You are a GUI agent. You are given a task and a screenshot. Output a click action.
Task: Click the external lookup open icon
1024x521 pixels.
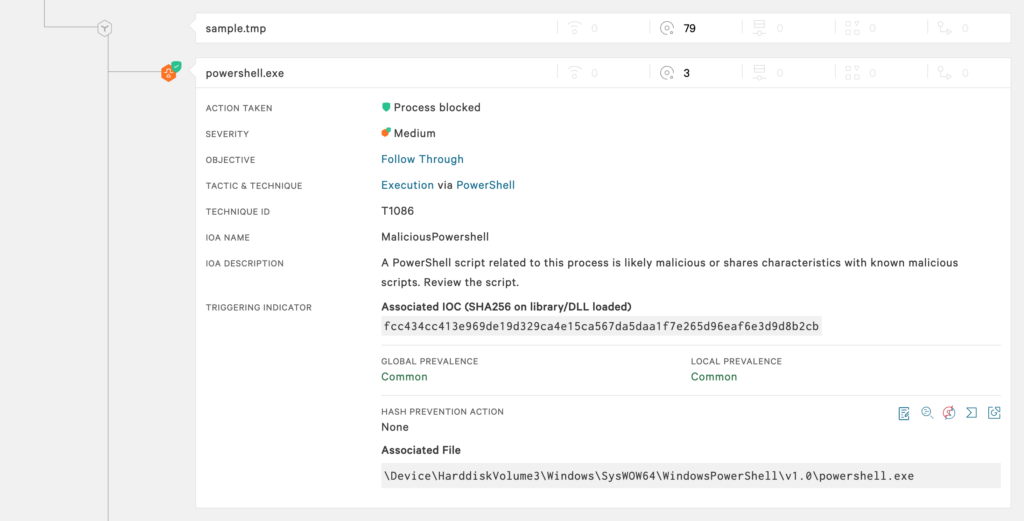[994, 413]
